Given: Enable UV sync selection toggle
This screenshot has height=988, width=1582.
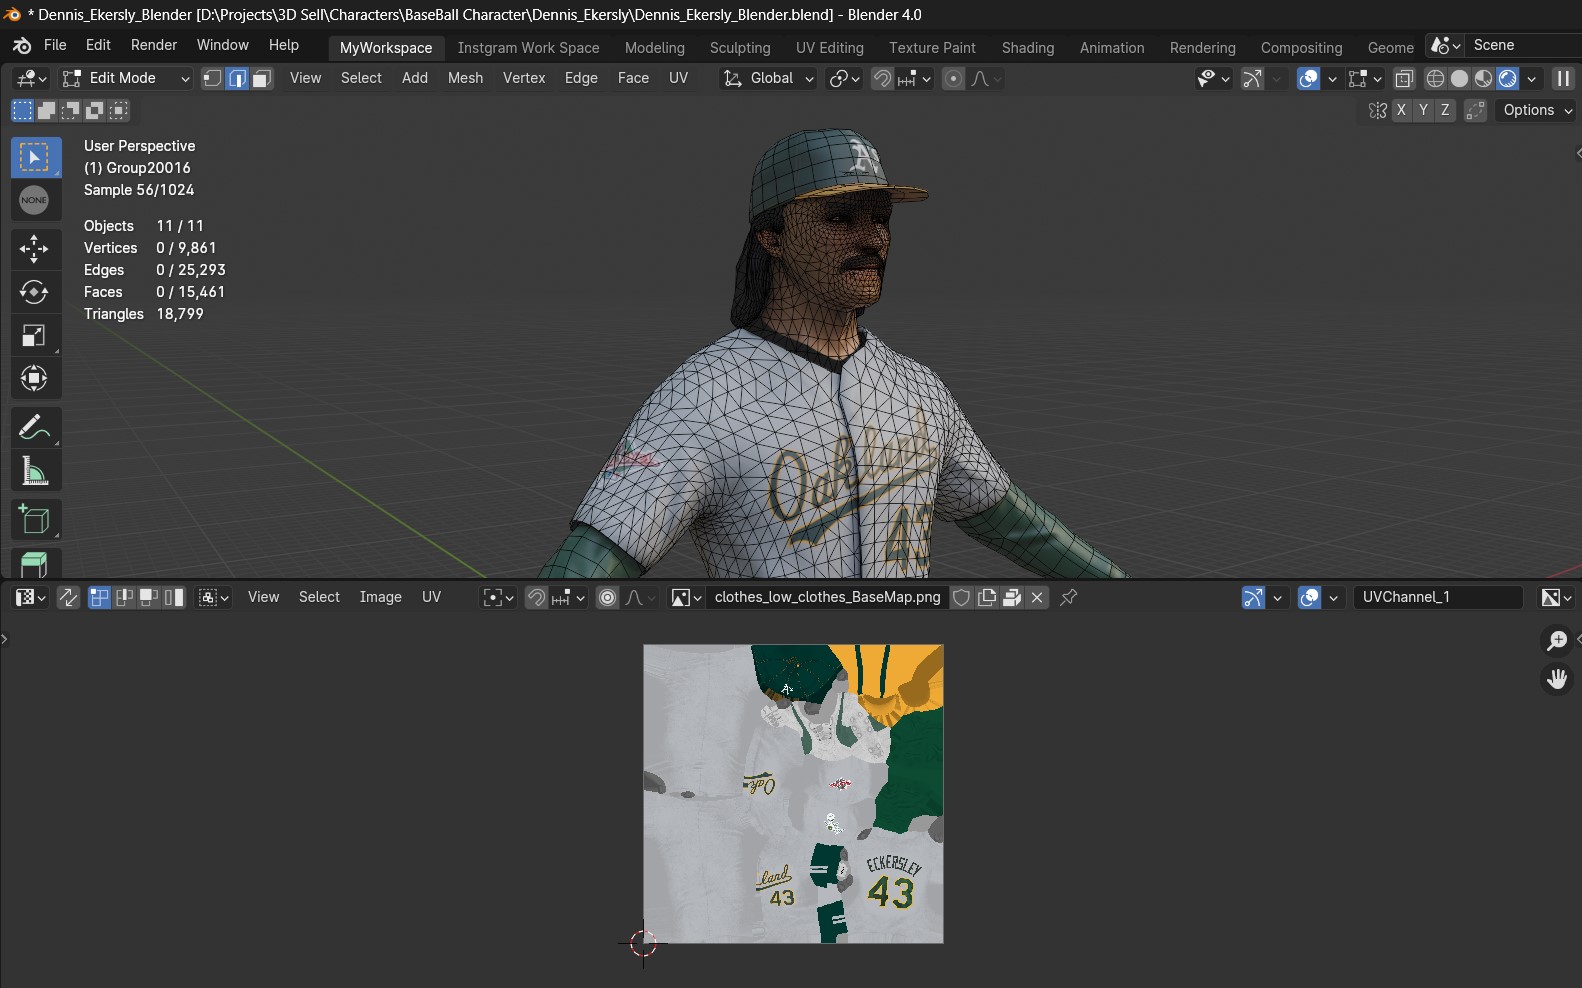Looking at the screenshot, I should (68, 597).
